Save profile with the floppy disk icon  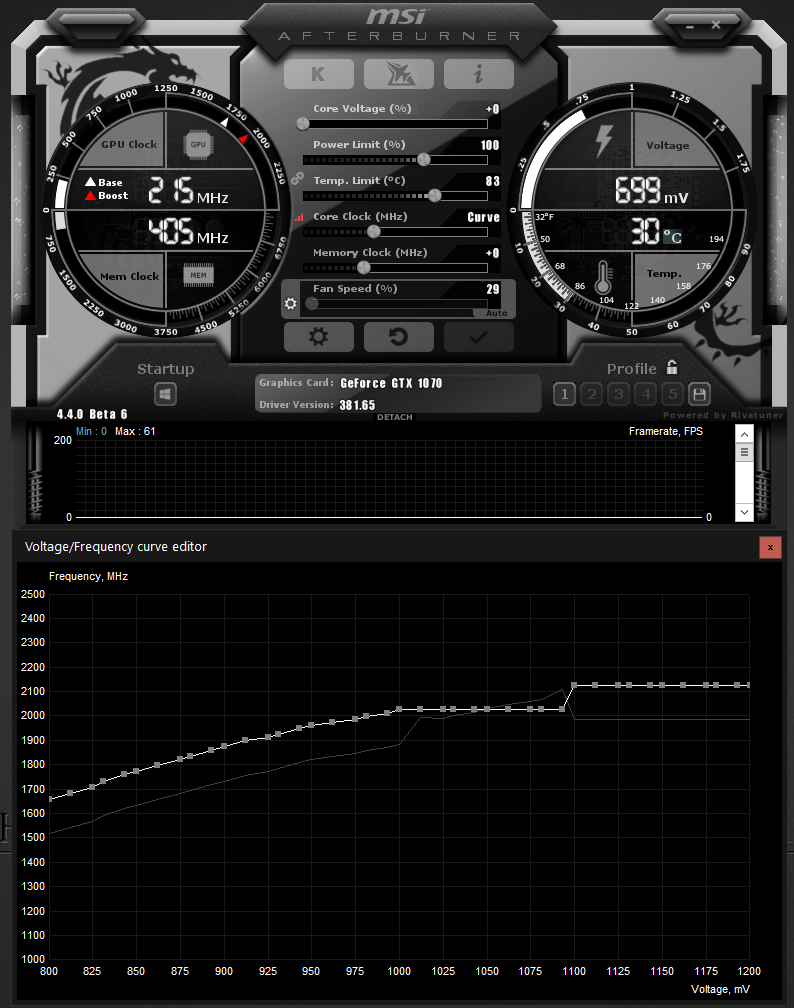699,394
